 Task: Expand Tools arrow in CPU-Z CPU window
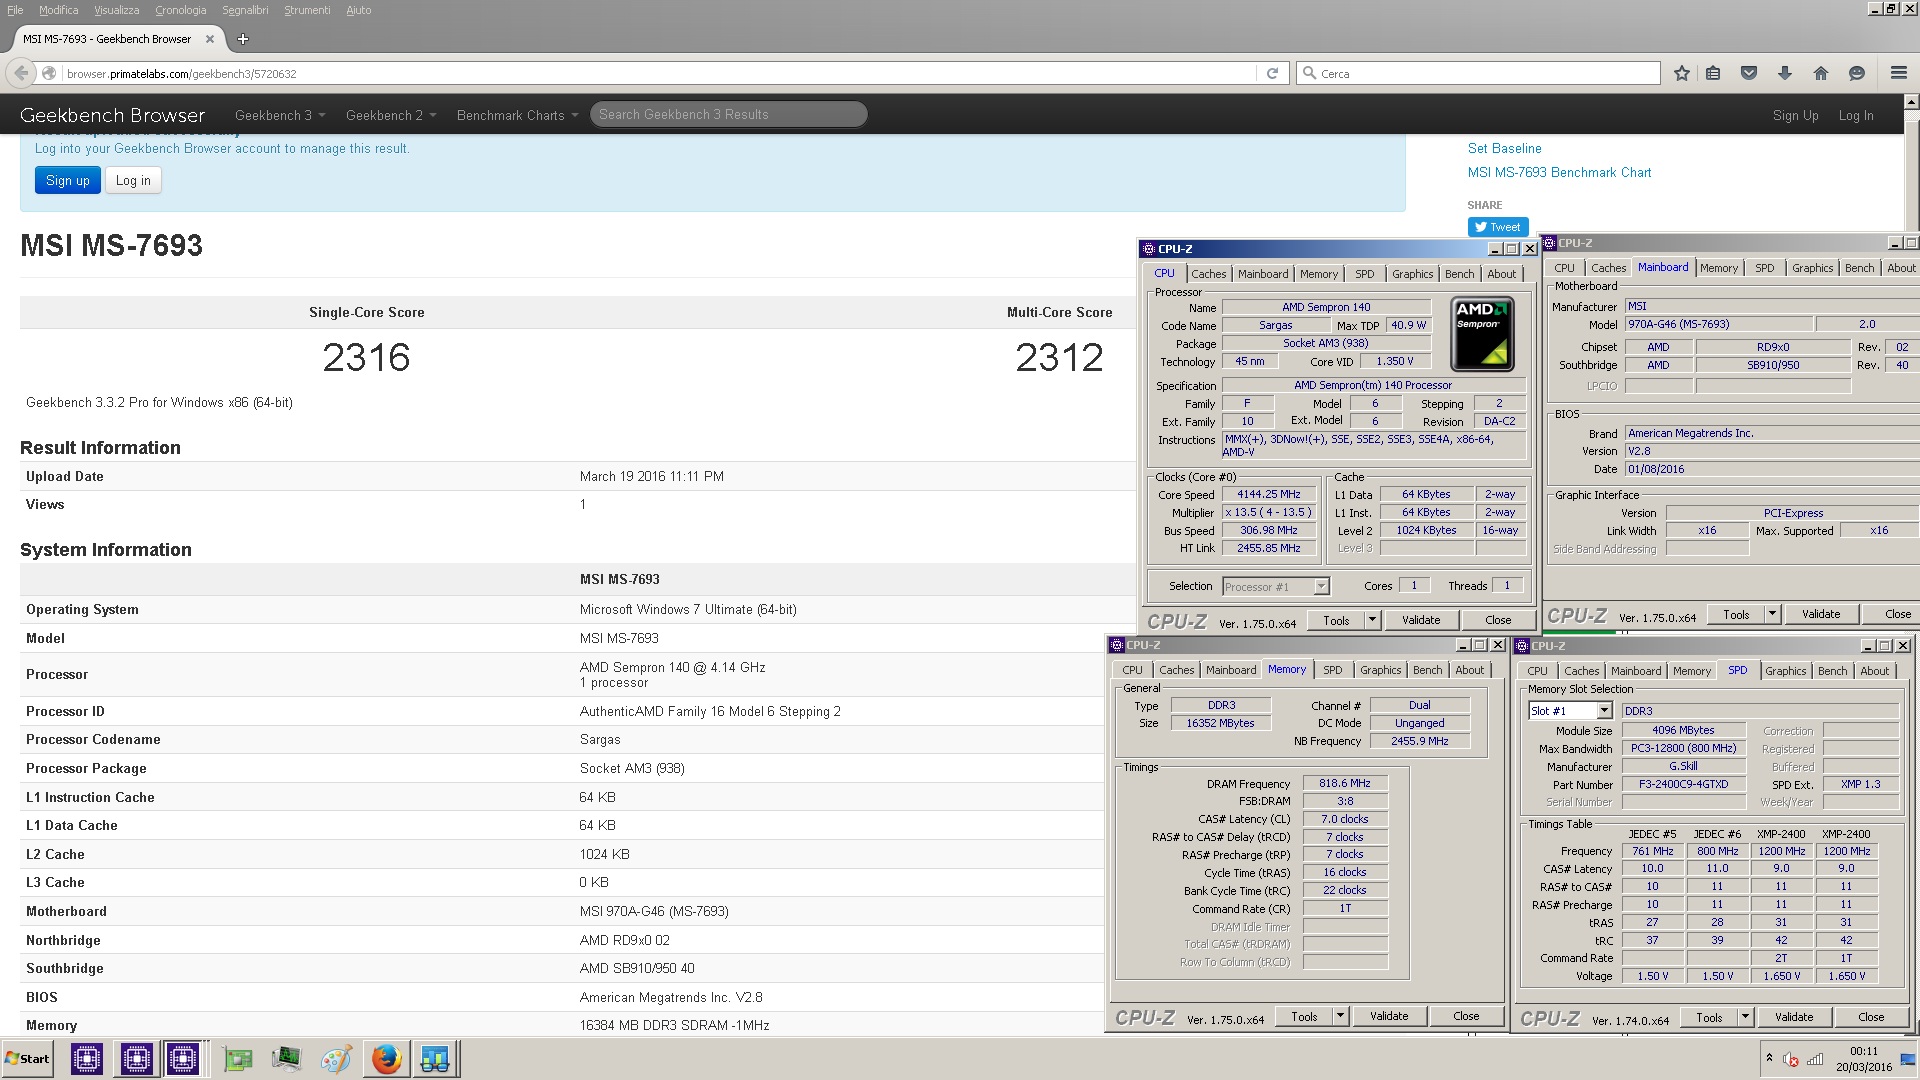tap(1372, 620)
